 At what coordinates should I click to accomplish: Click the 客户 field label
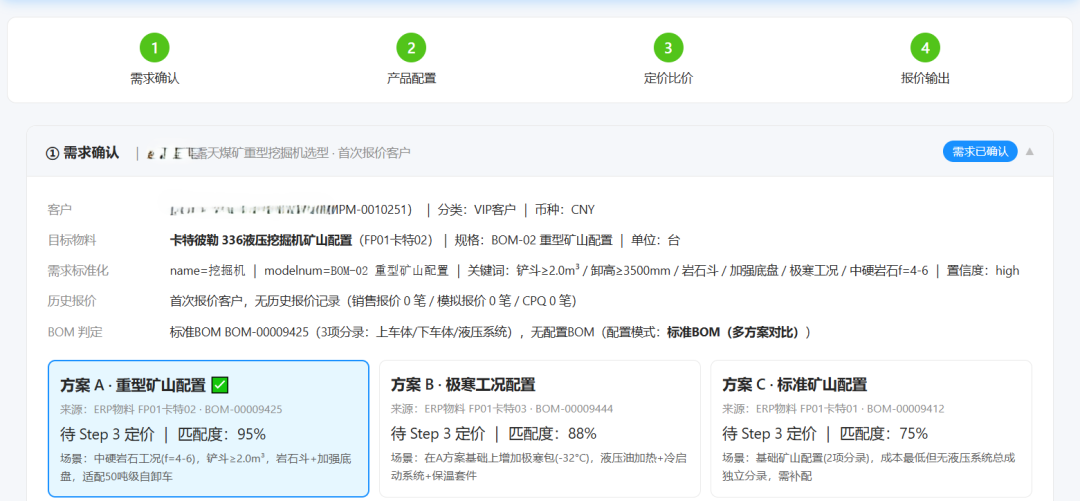point(60,209)
